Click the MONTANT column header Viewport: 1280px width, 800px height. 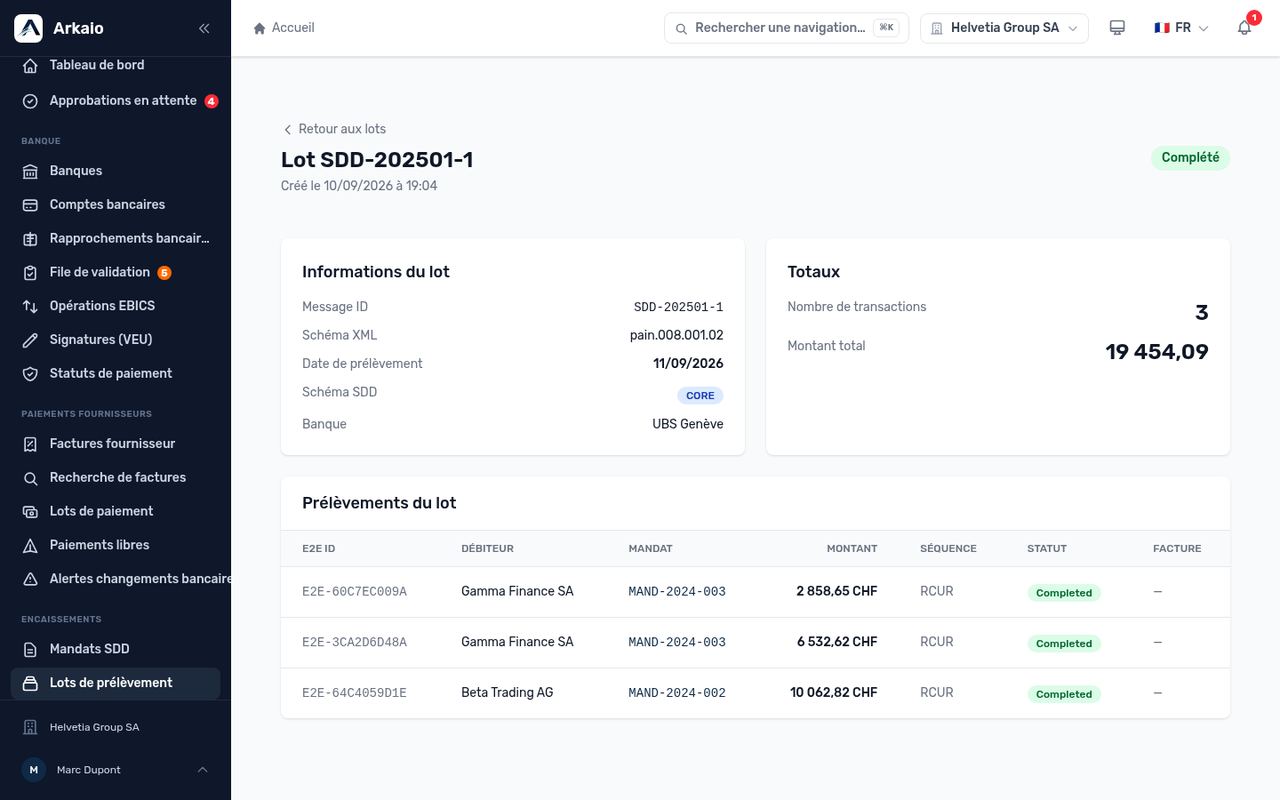pos(852,549)
